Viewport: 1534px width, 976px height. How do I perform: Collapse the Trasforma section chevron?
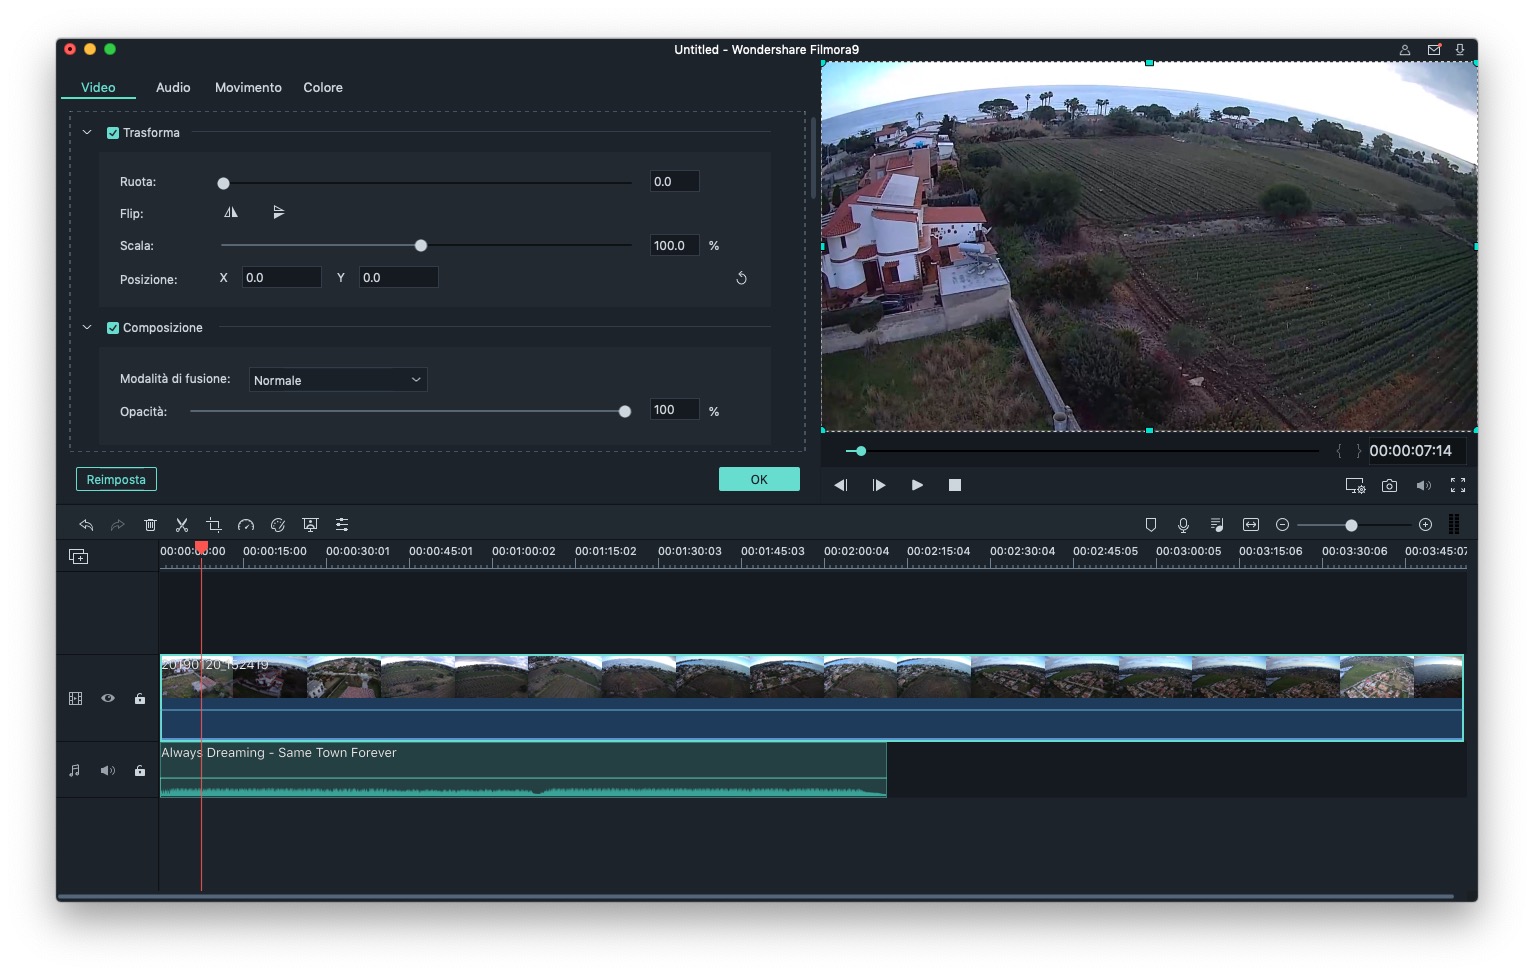point(86,132)
